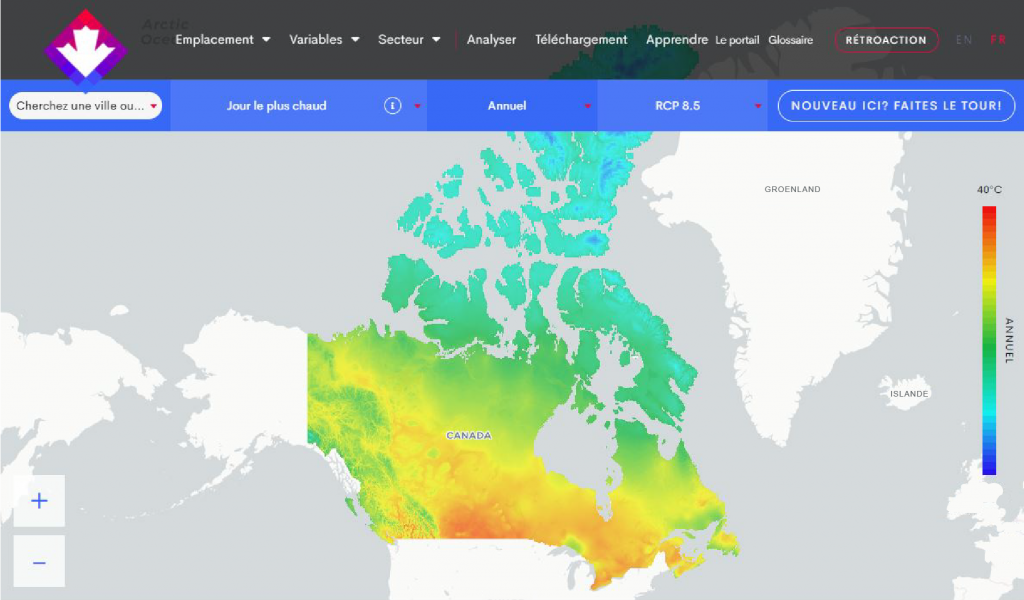This screenshot has height=600, width=1024.
Task: Click the city search field
Action: 80,106
